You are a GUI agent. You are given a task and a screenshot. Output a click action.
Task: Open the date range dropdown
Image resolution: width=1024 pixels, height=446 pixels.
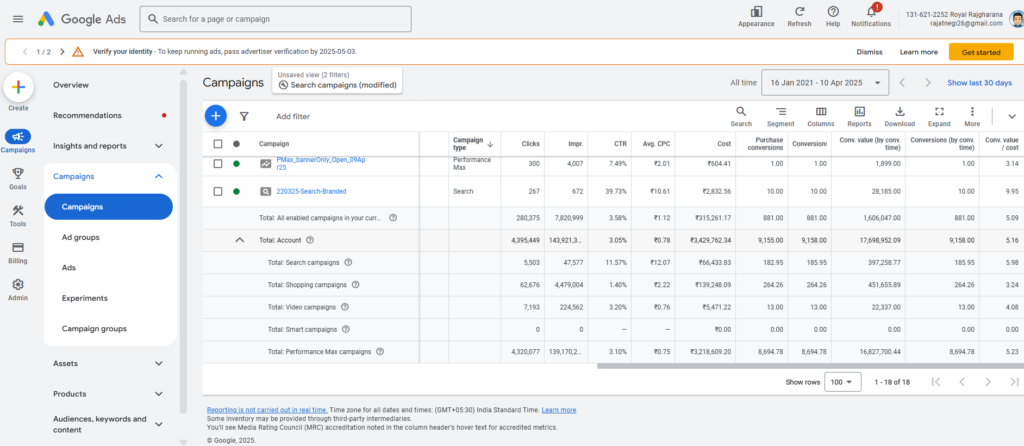click(825, 83)
